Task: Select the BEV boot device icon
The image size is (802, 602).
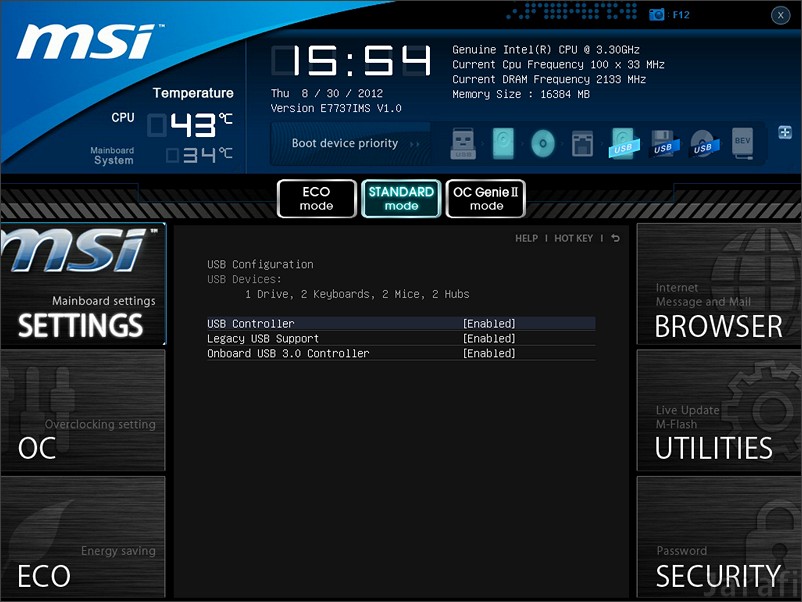Action: click(743, 144)
